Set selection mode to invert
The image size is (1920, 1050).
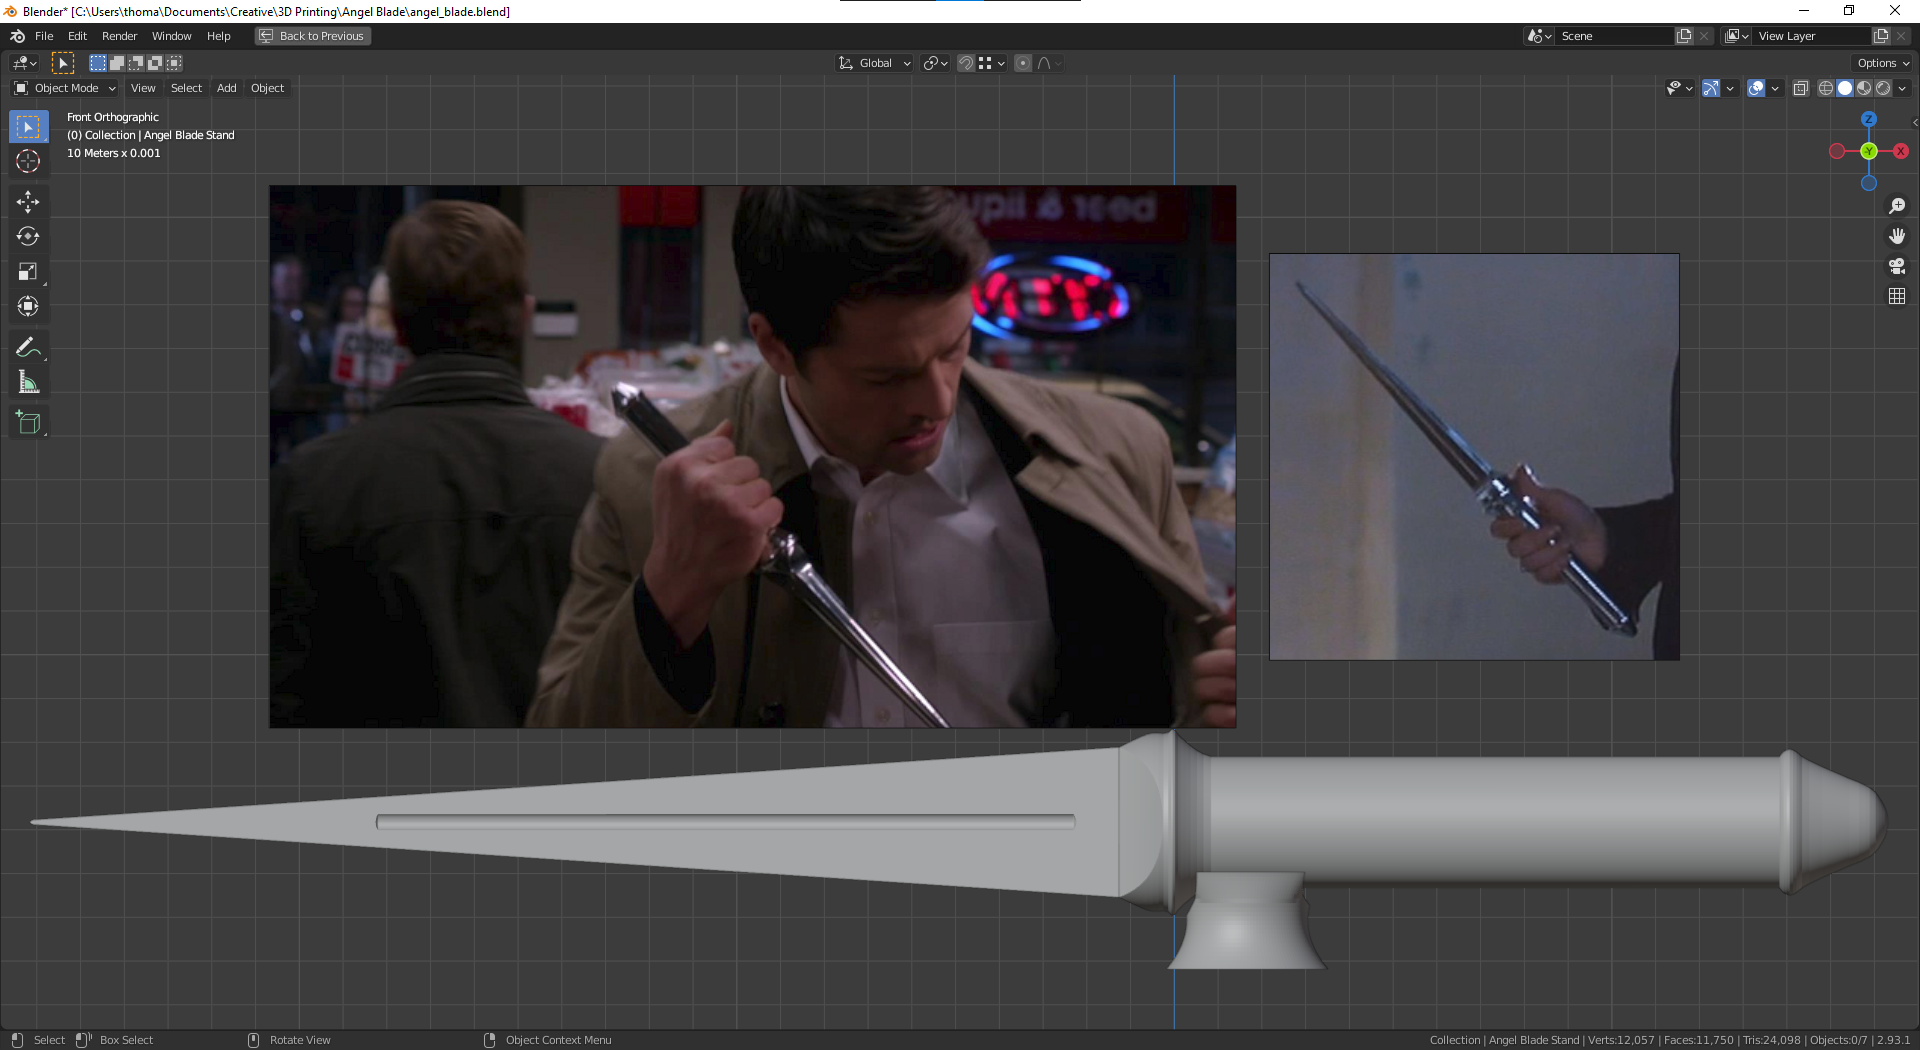(155, 63)
